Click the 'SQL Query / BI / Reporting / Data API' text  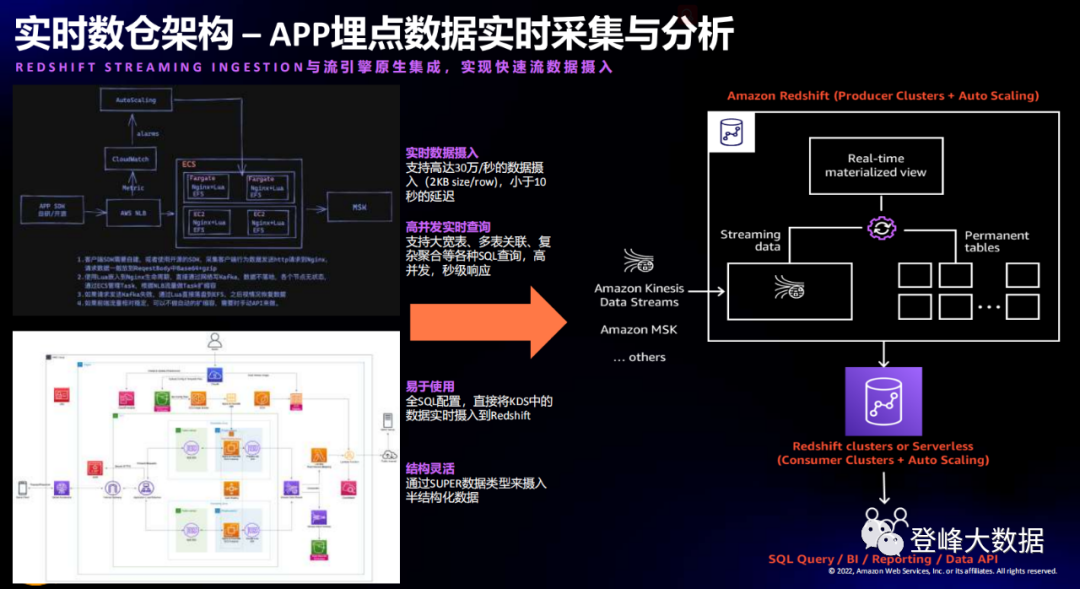click(883, 559)
